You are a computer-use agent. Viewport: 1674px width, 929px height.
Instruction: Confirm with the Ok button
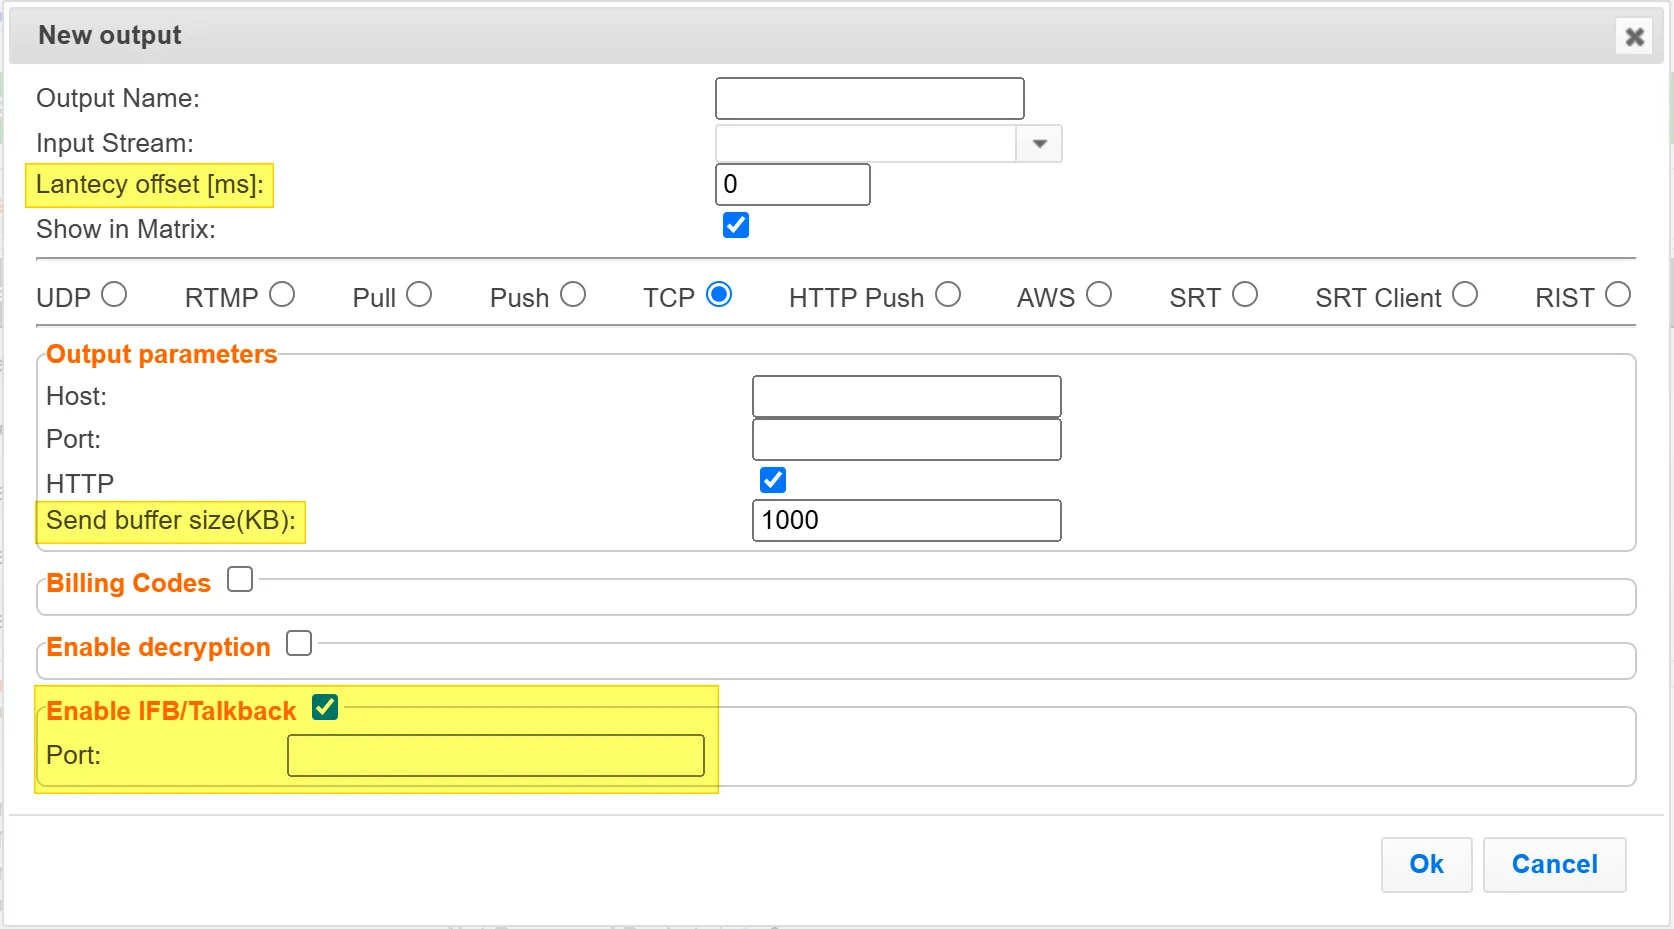[1426, 865]
